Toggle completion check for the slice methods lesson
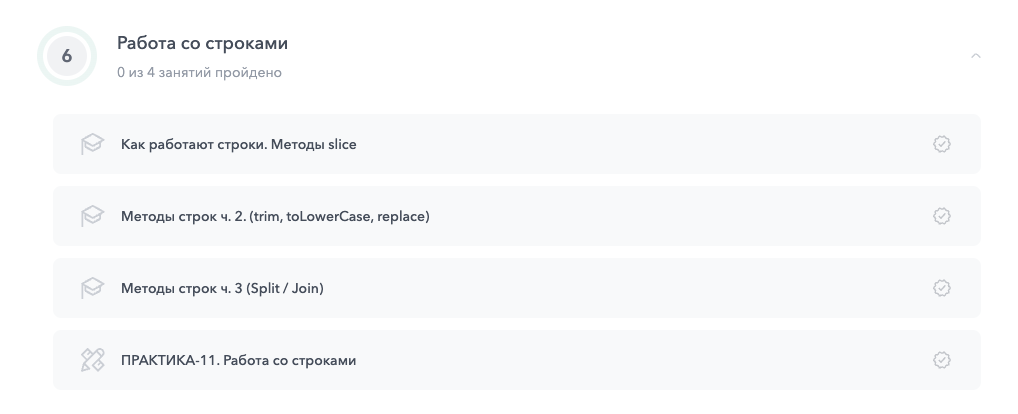Viewport: 1018px width, 414px height. (941, 144)
